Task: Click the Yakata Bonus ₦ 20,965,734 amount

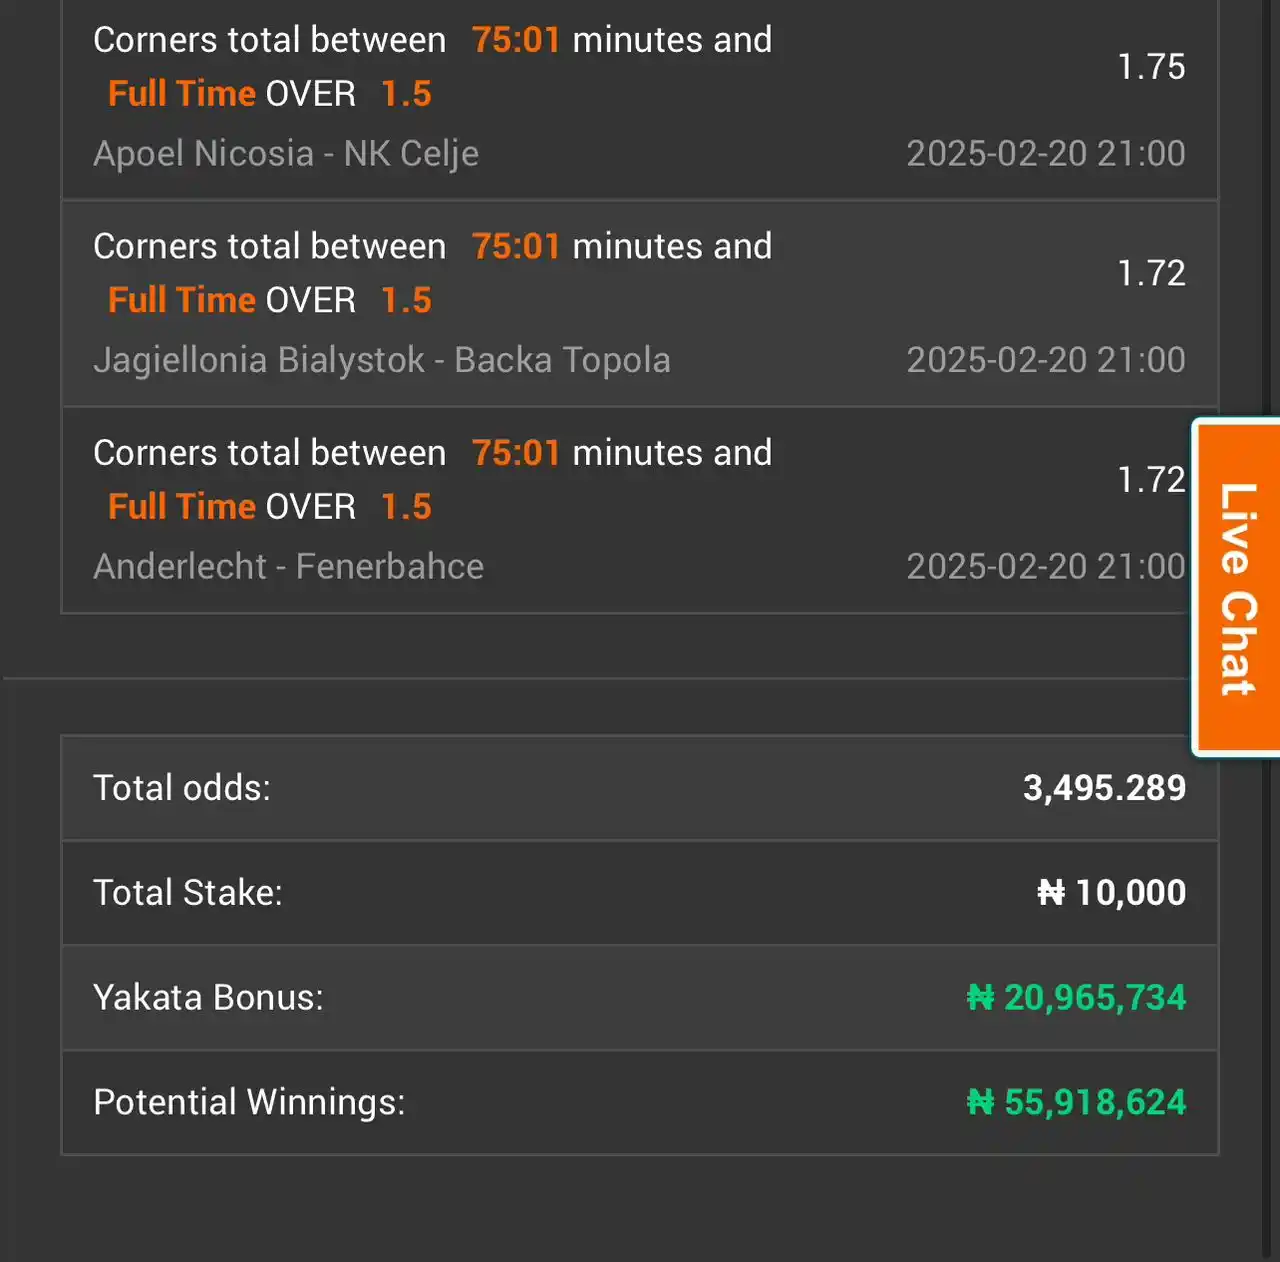Action: pos(1076,998)
